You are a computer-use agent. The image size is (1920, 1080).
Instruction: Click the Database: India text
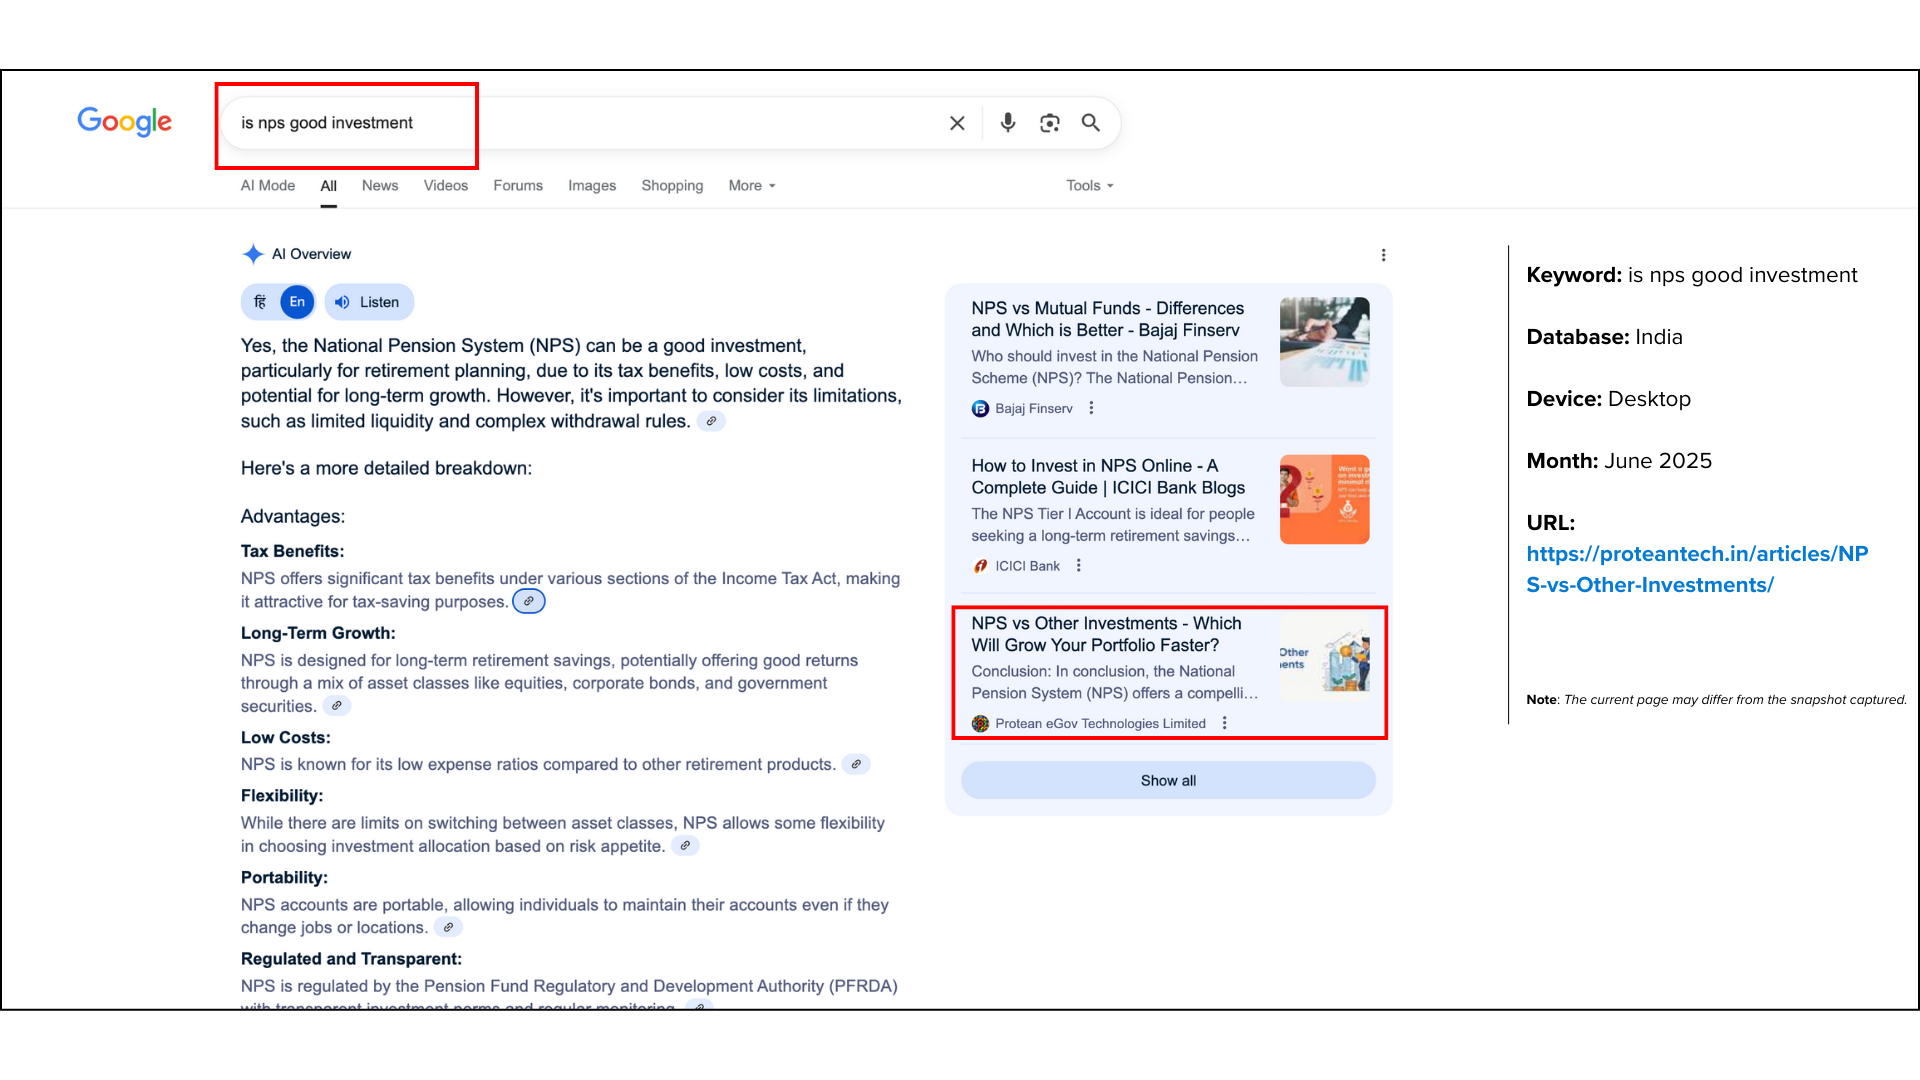[1604, 337]
